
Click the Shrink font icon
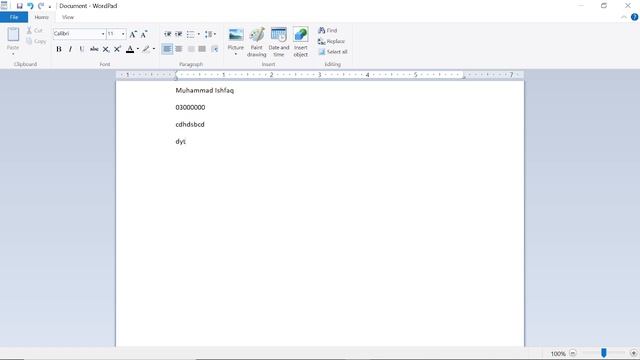pyautogui.click(x=144, y=34)
